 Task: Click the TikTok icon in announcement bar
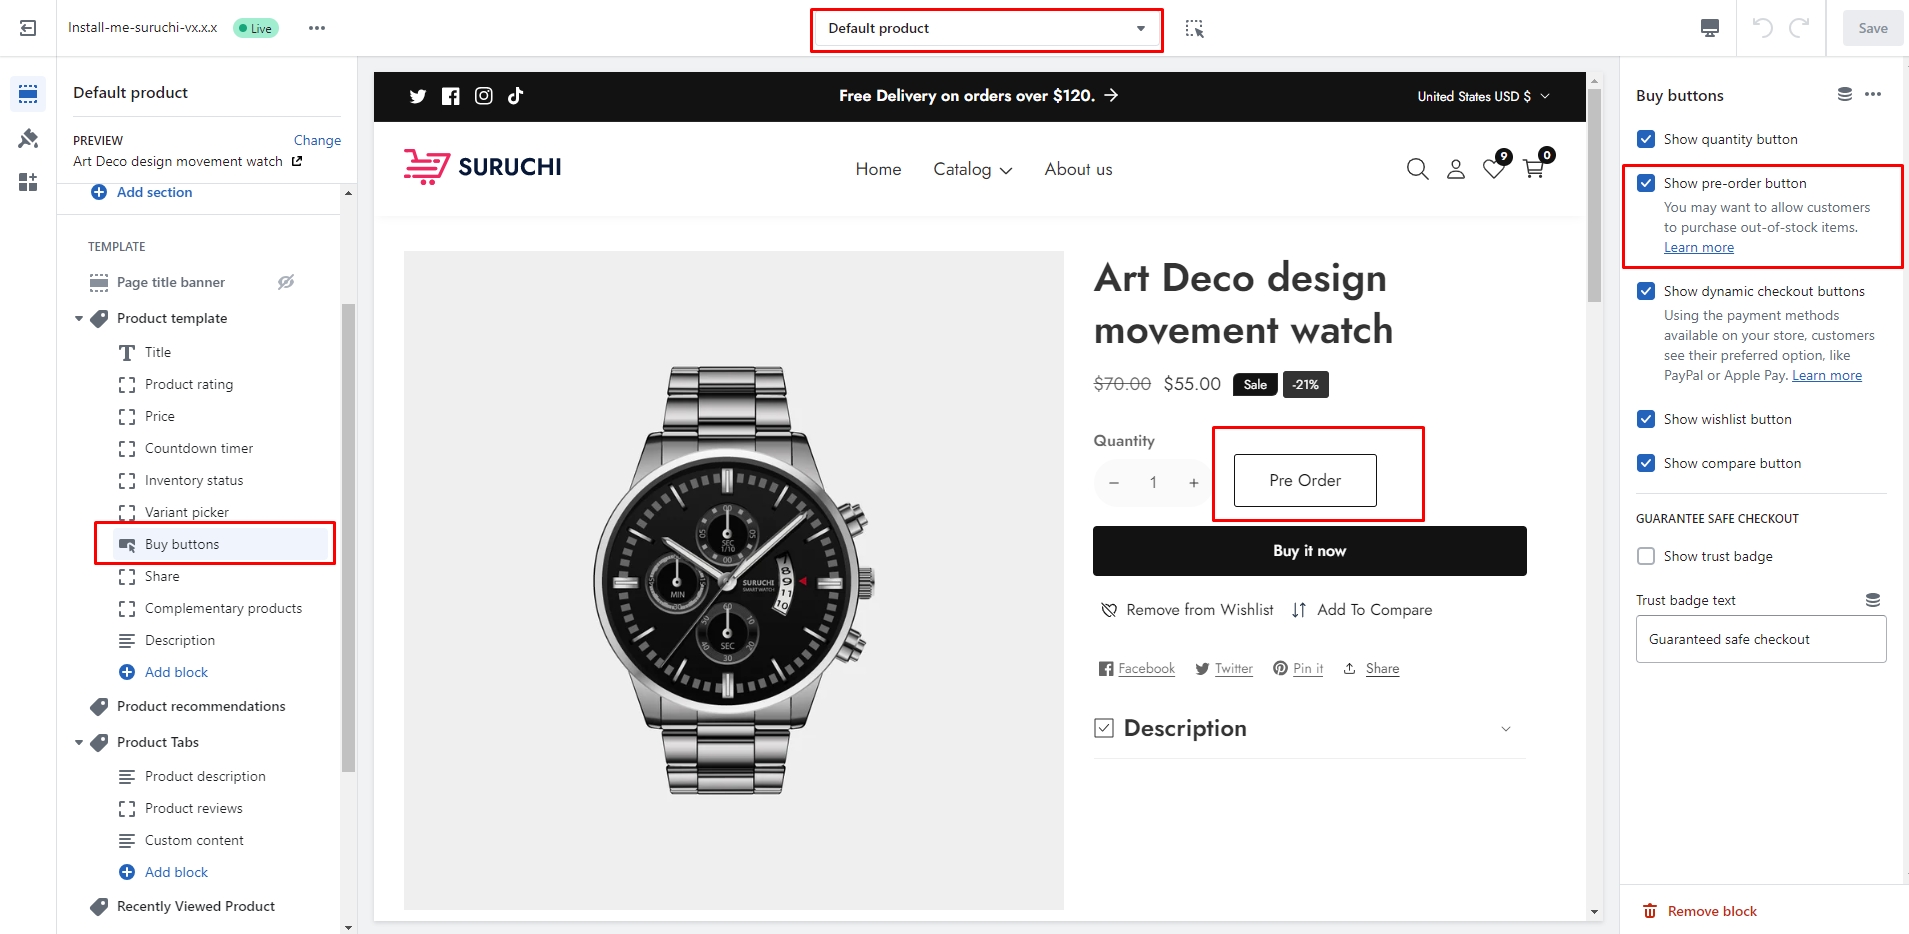pyautogui.click(x=516, y=96)
